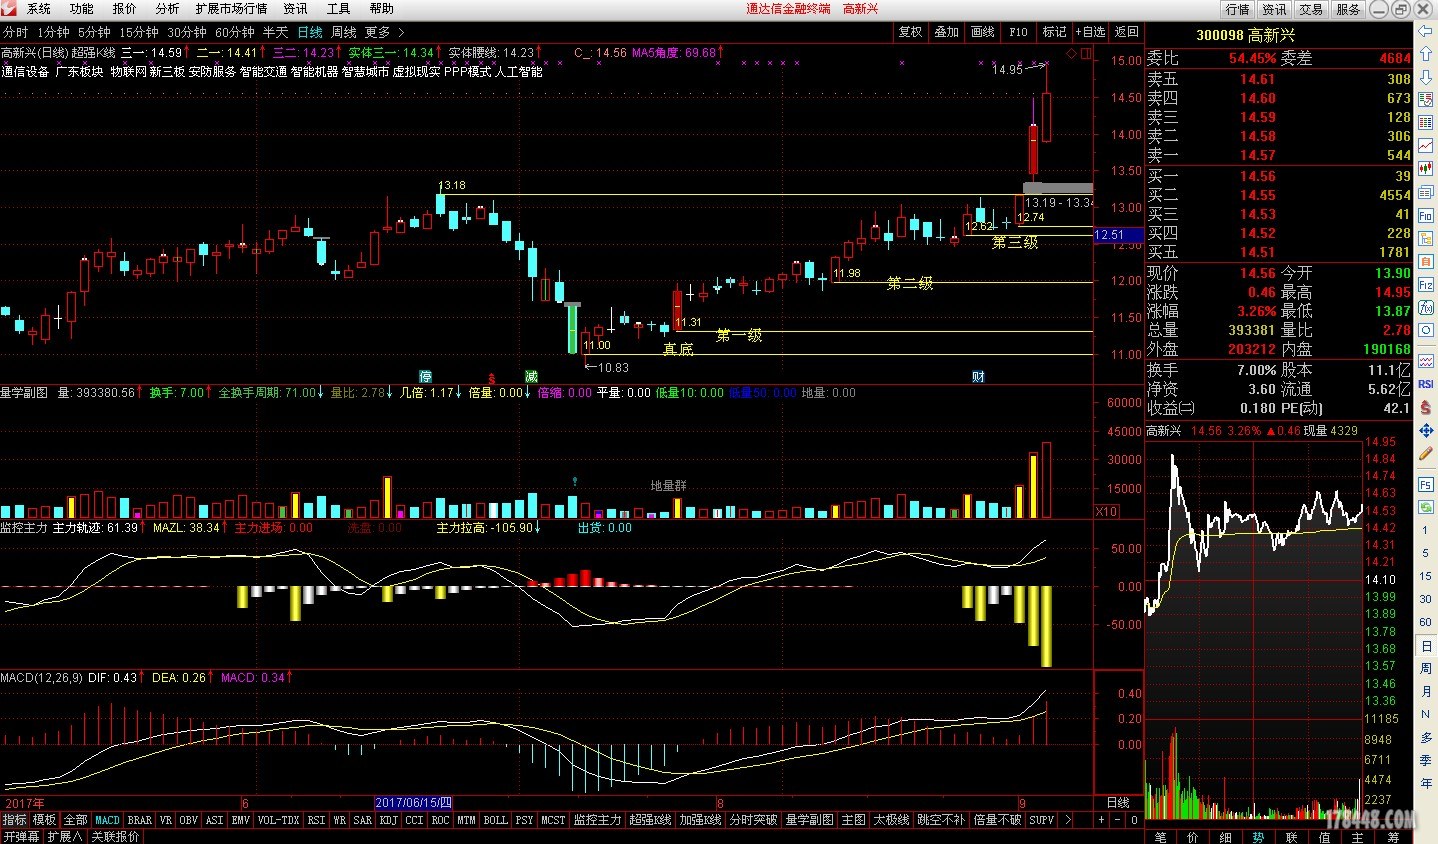The image size is (1438, 844).
Task: Switch to 周线 weekly period
Action: pos(344,32)
